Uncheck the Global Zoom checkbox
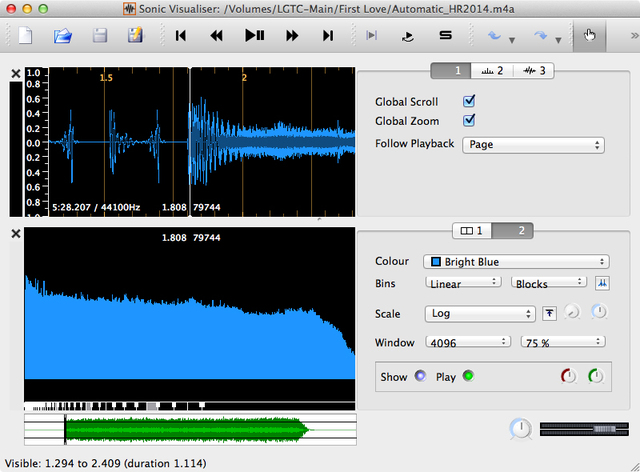The image size is (640, 472). [x=469, y=121]
